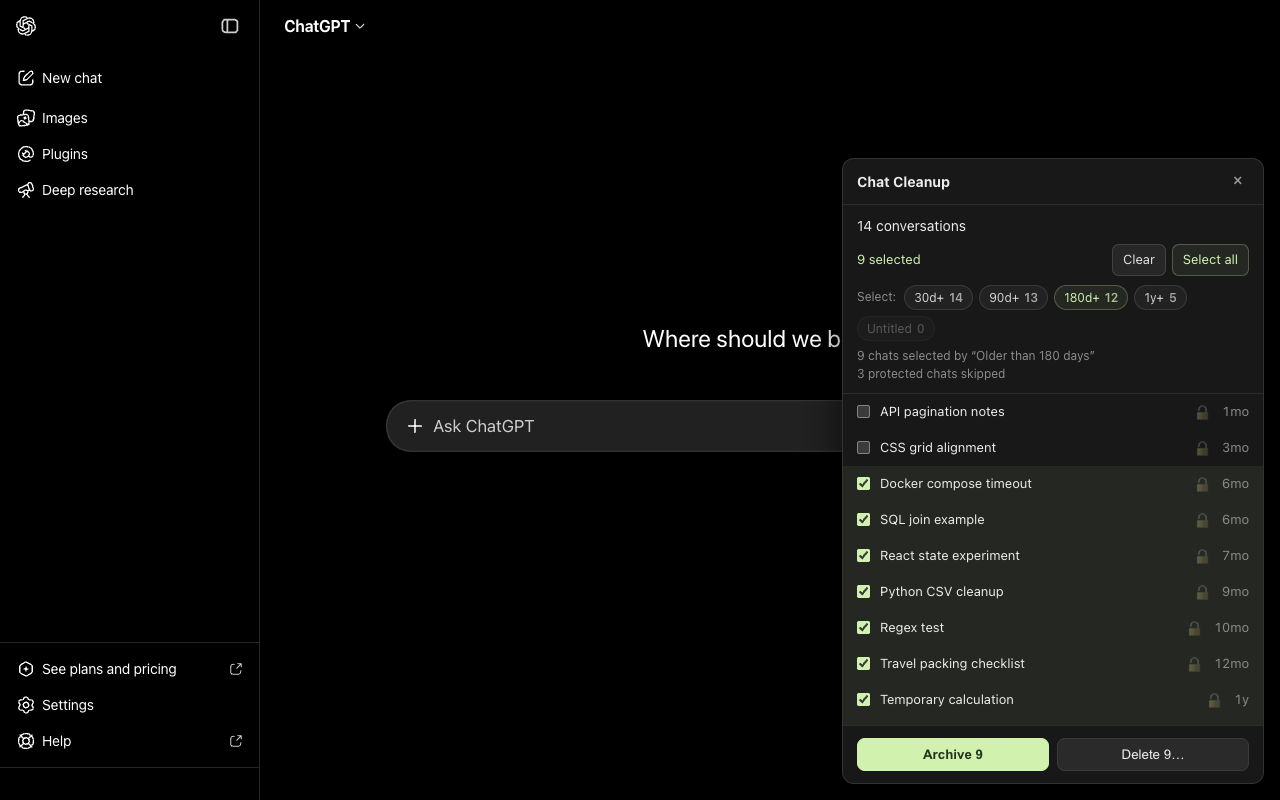This screenshot has width=1280, height=800.
Task: Select the 90d+ filter chip
Action: click(x=1013, y=298)
